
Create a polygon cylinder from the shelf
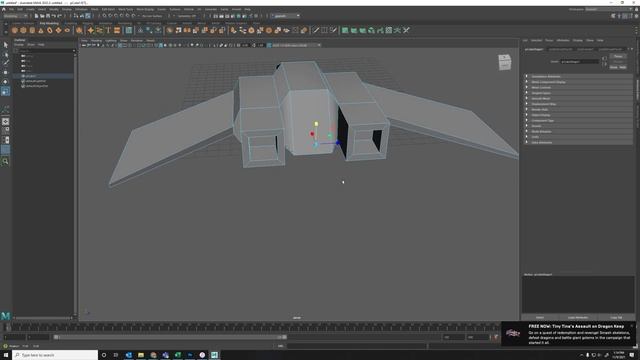[x=32, y=30]
